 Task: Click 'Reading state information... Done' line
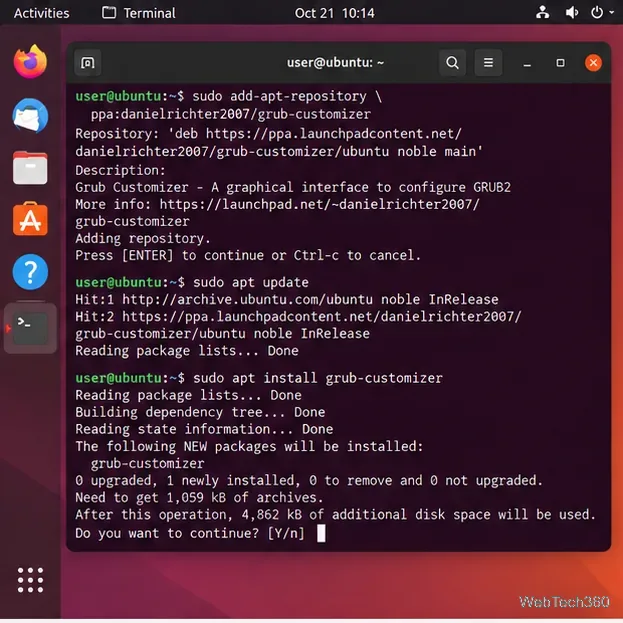pyautogui.click(x=204, y=429)
